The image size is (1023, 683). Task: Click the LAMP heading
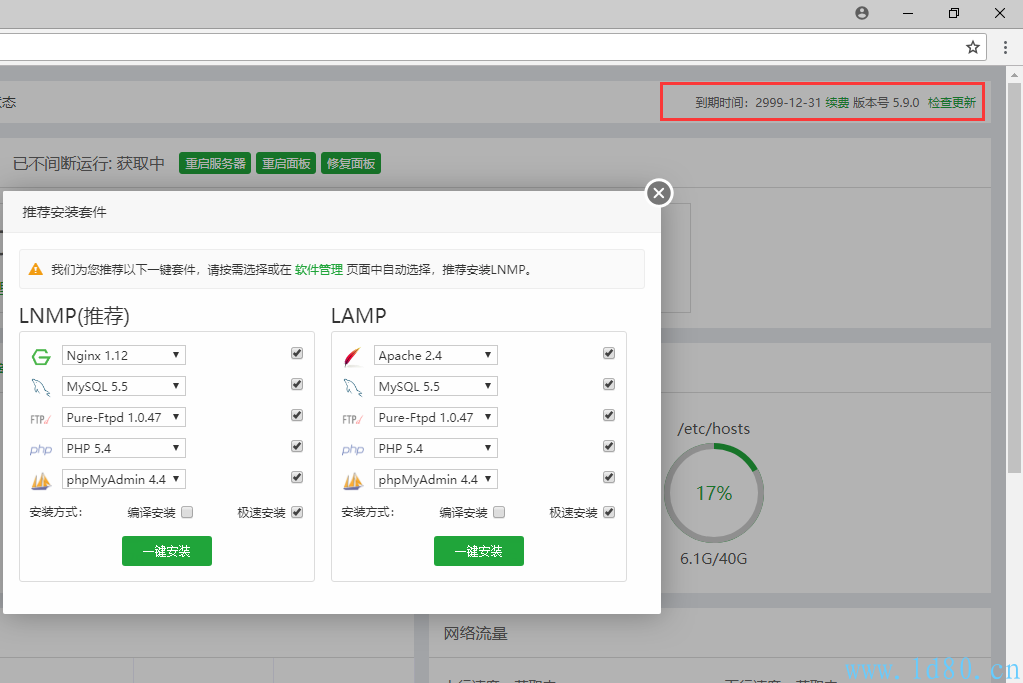(359, 316)
